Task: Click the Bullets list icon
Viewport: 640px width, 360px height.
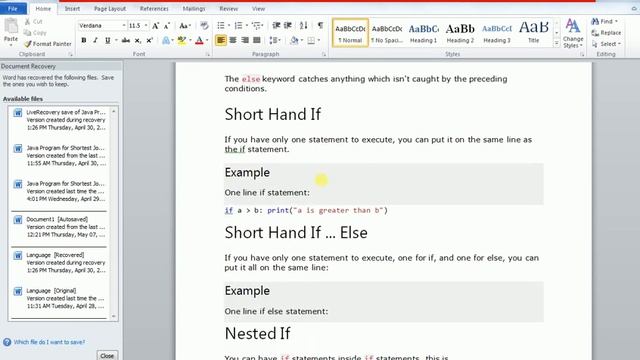Action: pyautogui.click(x=221, y=26)
